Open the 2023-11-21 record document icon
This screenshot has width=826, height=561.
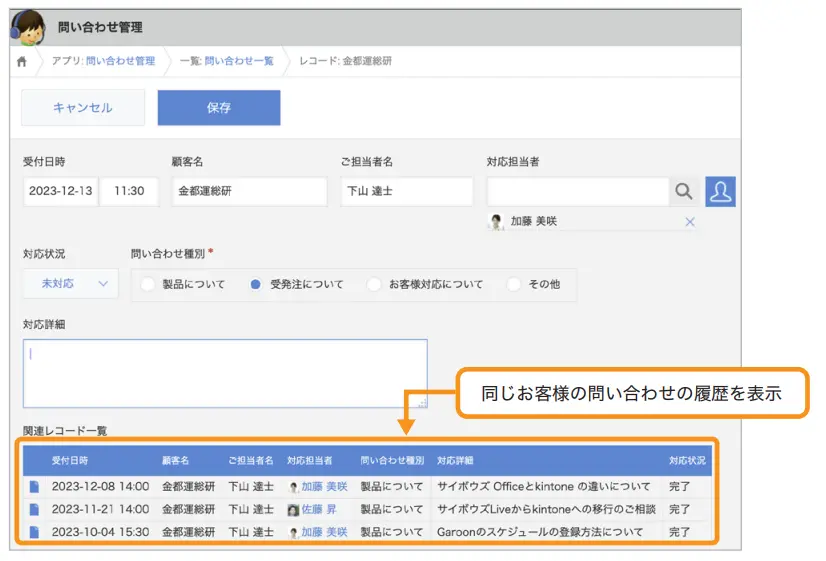coord(34,509)
